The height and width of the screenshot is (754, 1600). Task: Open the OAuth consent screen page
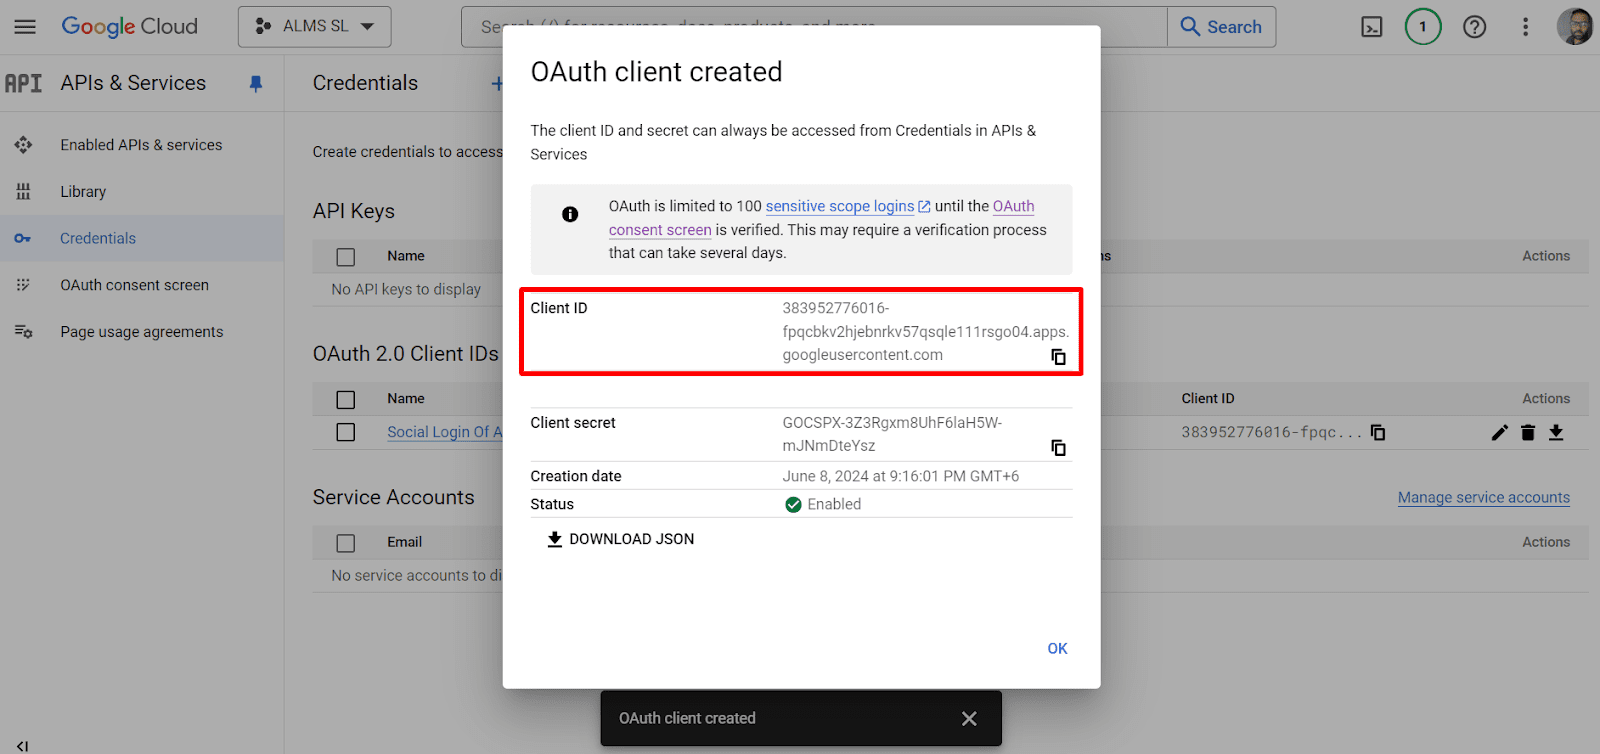pyautogui.click(x=134, y=285)
